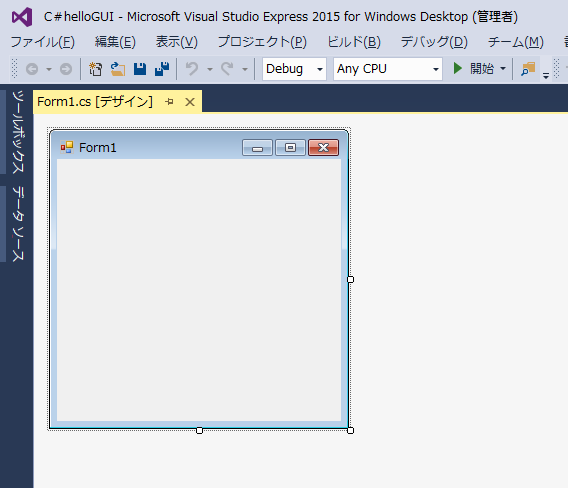Expand the Redo history dropdown arrow

pos(245,69)
